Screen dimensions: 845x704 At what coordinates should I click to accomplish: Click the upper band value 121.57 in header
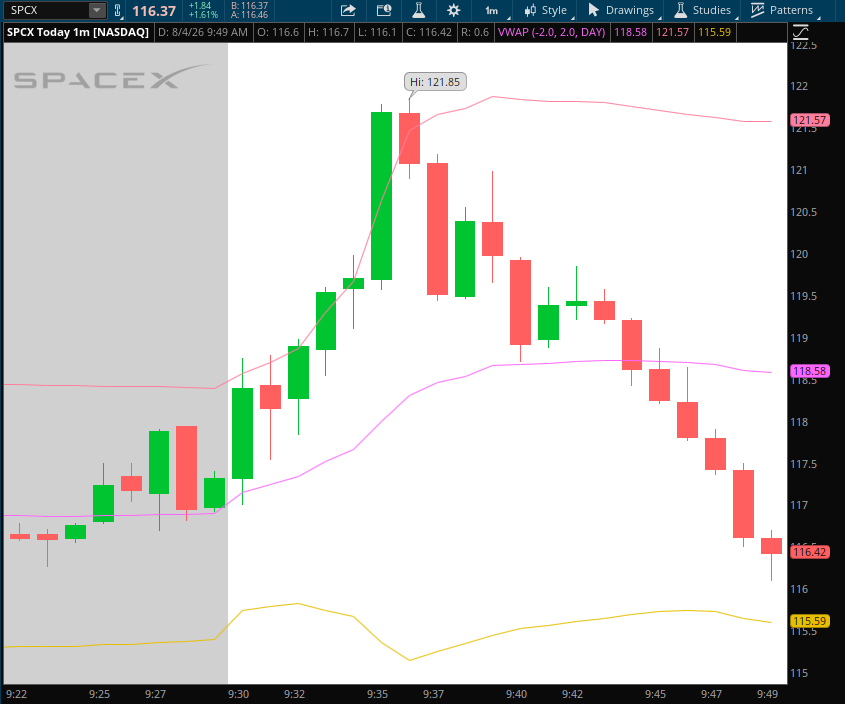tap(673, 32)
